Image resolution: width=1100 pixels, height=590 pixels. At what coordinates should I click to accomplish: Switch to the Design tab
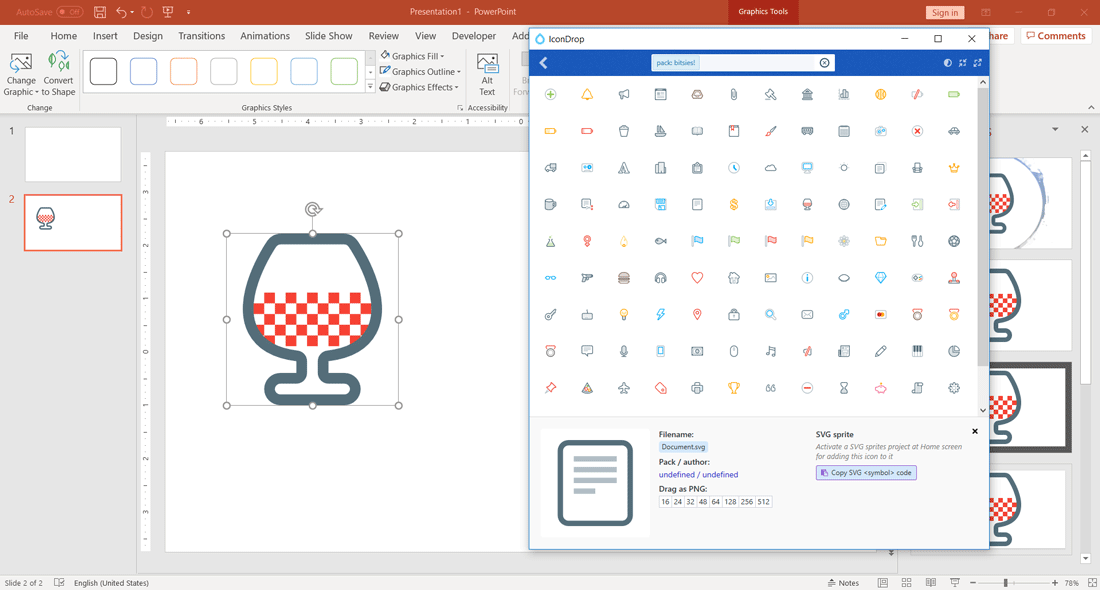tap(147, 36)
